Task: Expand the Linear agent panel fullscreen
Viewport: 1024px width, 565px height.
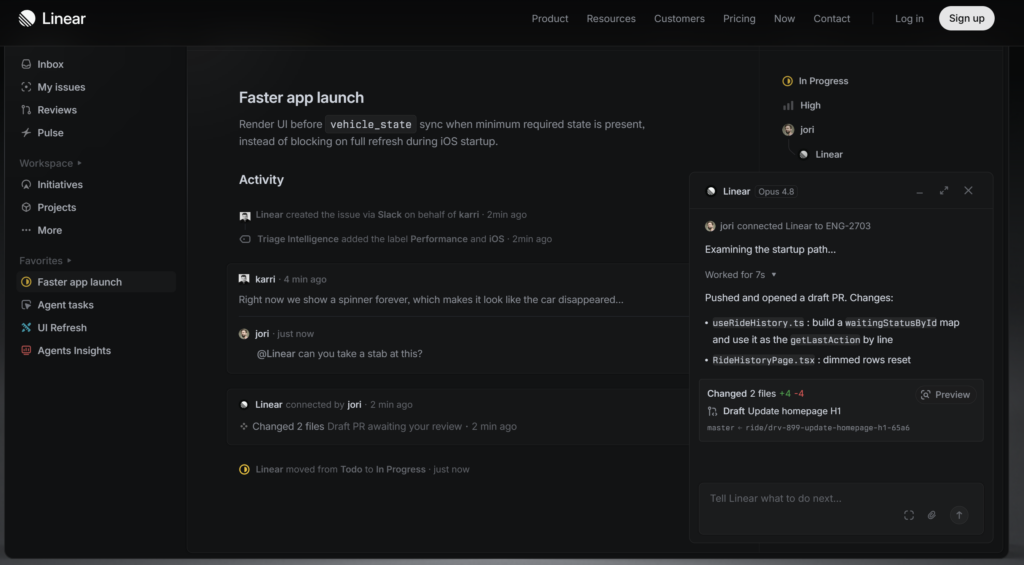Action: (944, 191)
